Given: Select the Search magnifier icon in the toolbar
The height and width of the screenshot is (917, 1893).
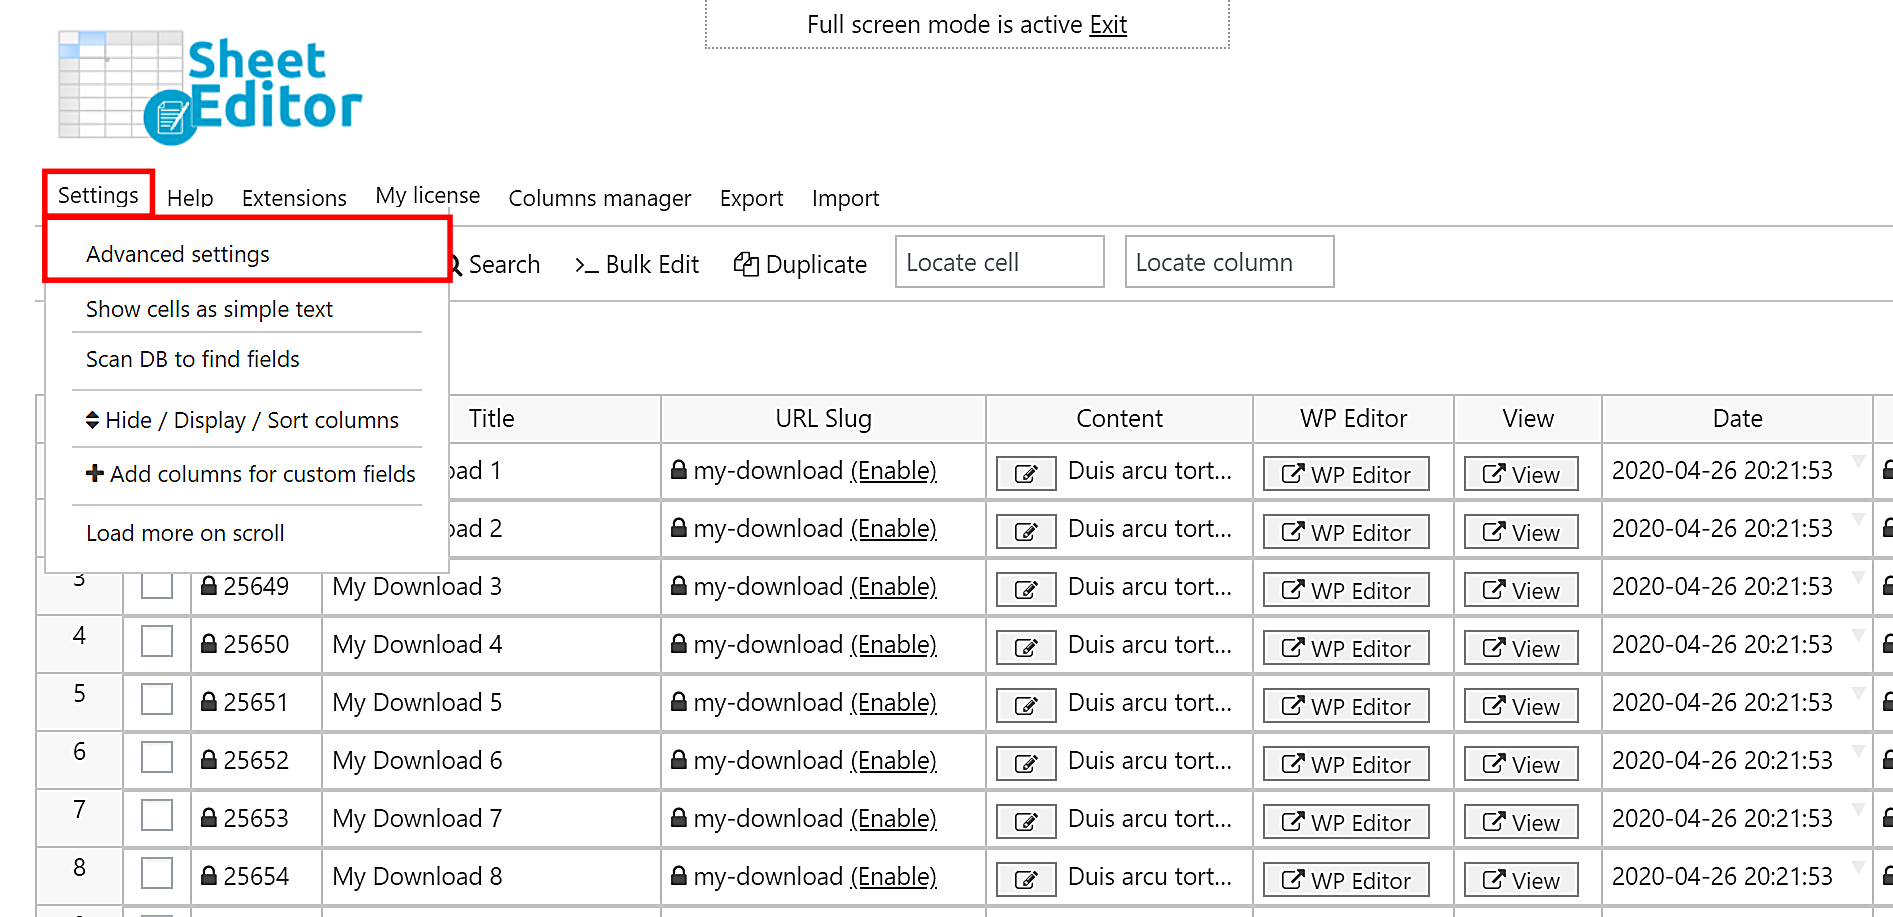Looking at the screenshot, I should click(455, 264).
